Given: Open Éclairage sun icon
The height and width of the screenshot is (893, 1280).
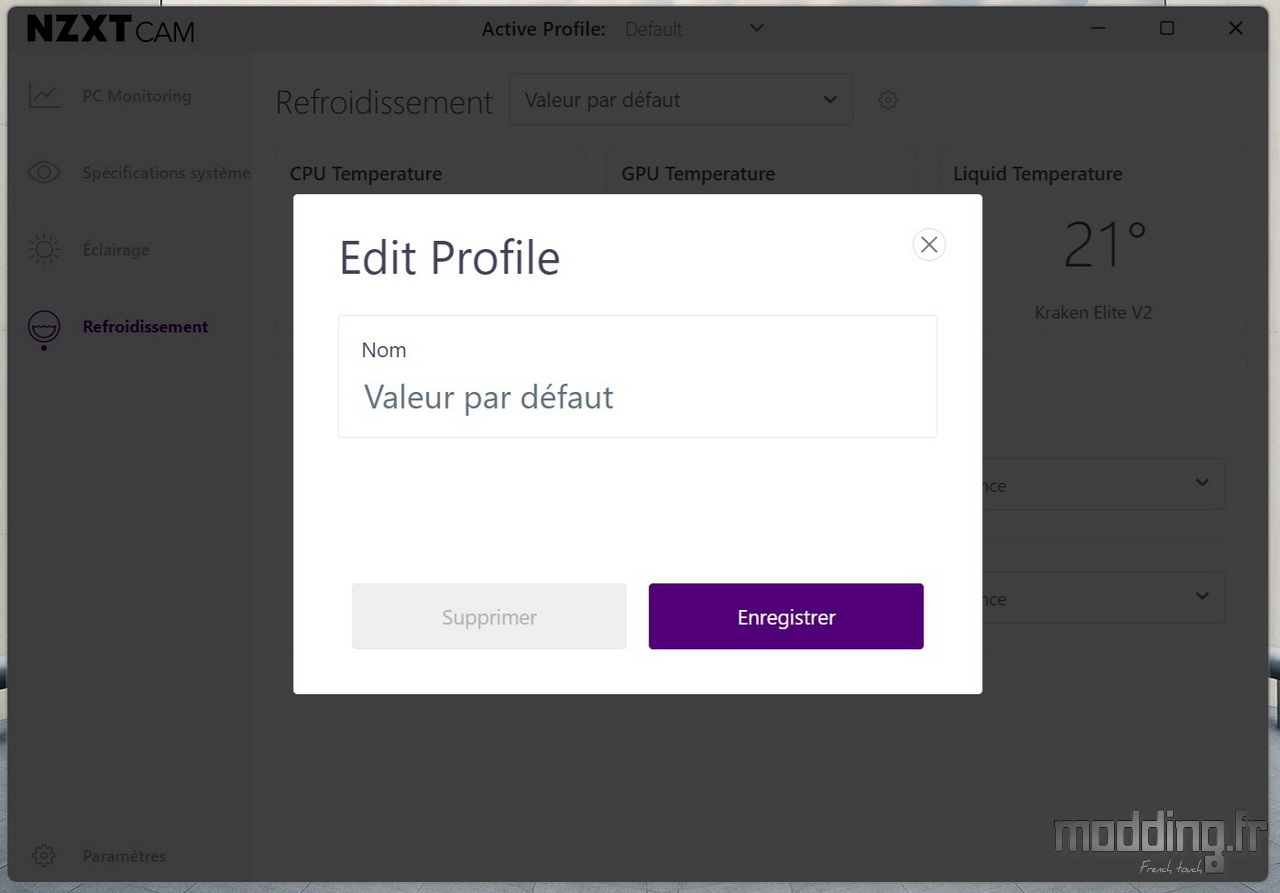Looking at the screenshot, I should tap(44, 250).
